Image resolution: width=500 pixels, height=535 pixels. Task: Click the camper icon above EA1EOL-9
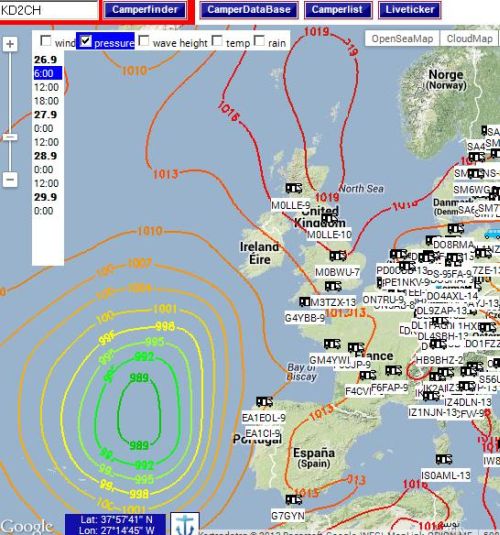click(x=264, y=402)
